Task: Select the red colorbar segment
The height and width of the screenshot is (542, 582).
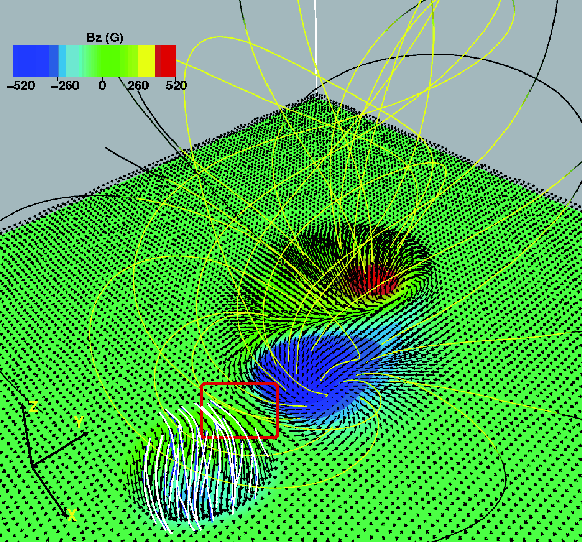Action: pos(166,61)
